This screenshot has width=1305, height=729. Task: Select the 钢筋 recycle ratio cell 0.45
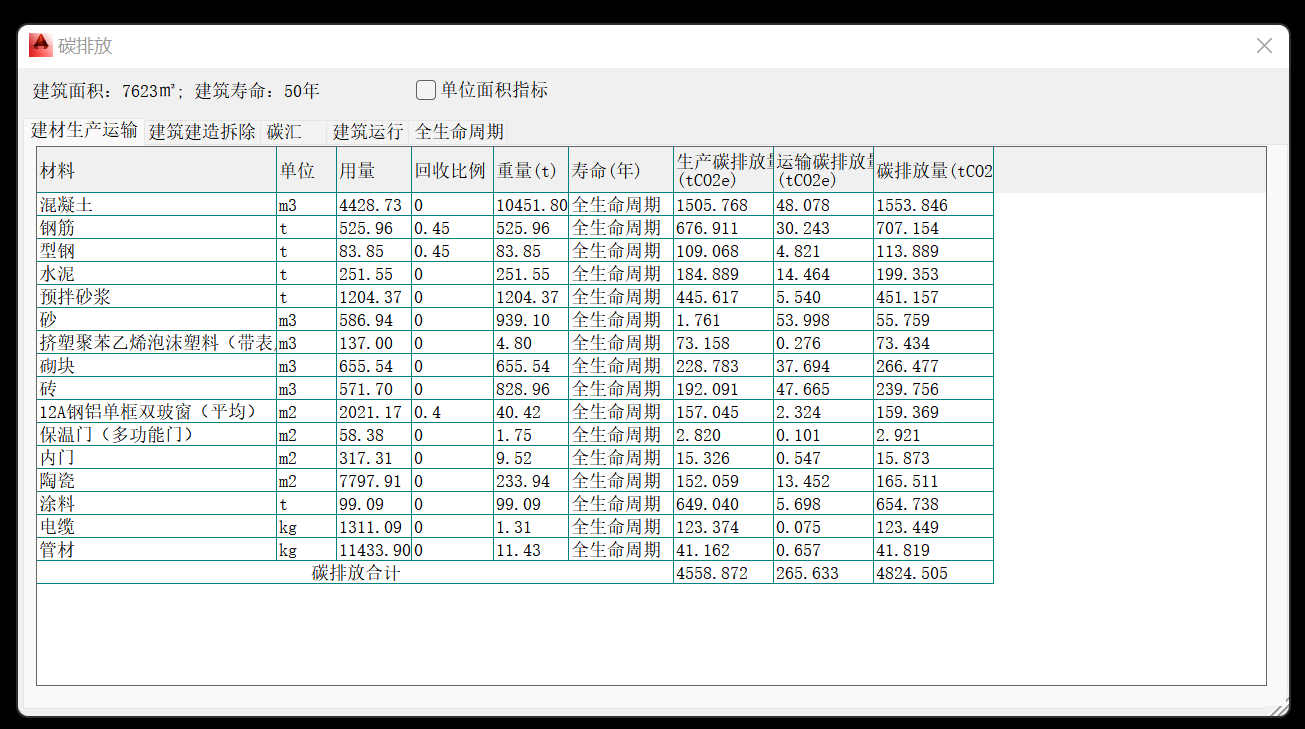tap(452, 228)
